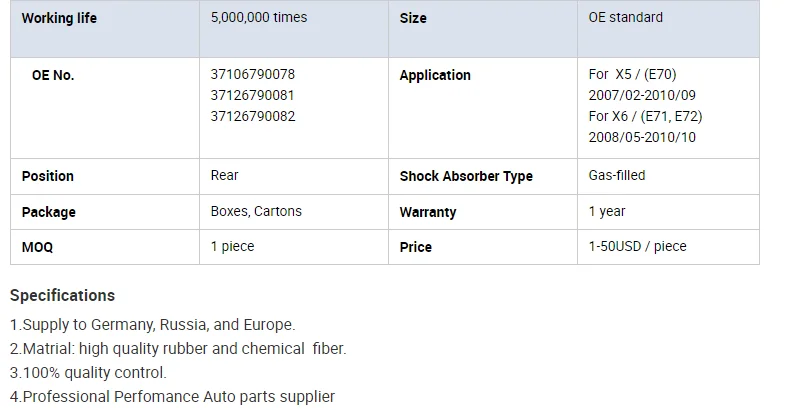Click the 'MOQ' label cell
The width and height of the screenshot is (791, 410).
37,247
